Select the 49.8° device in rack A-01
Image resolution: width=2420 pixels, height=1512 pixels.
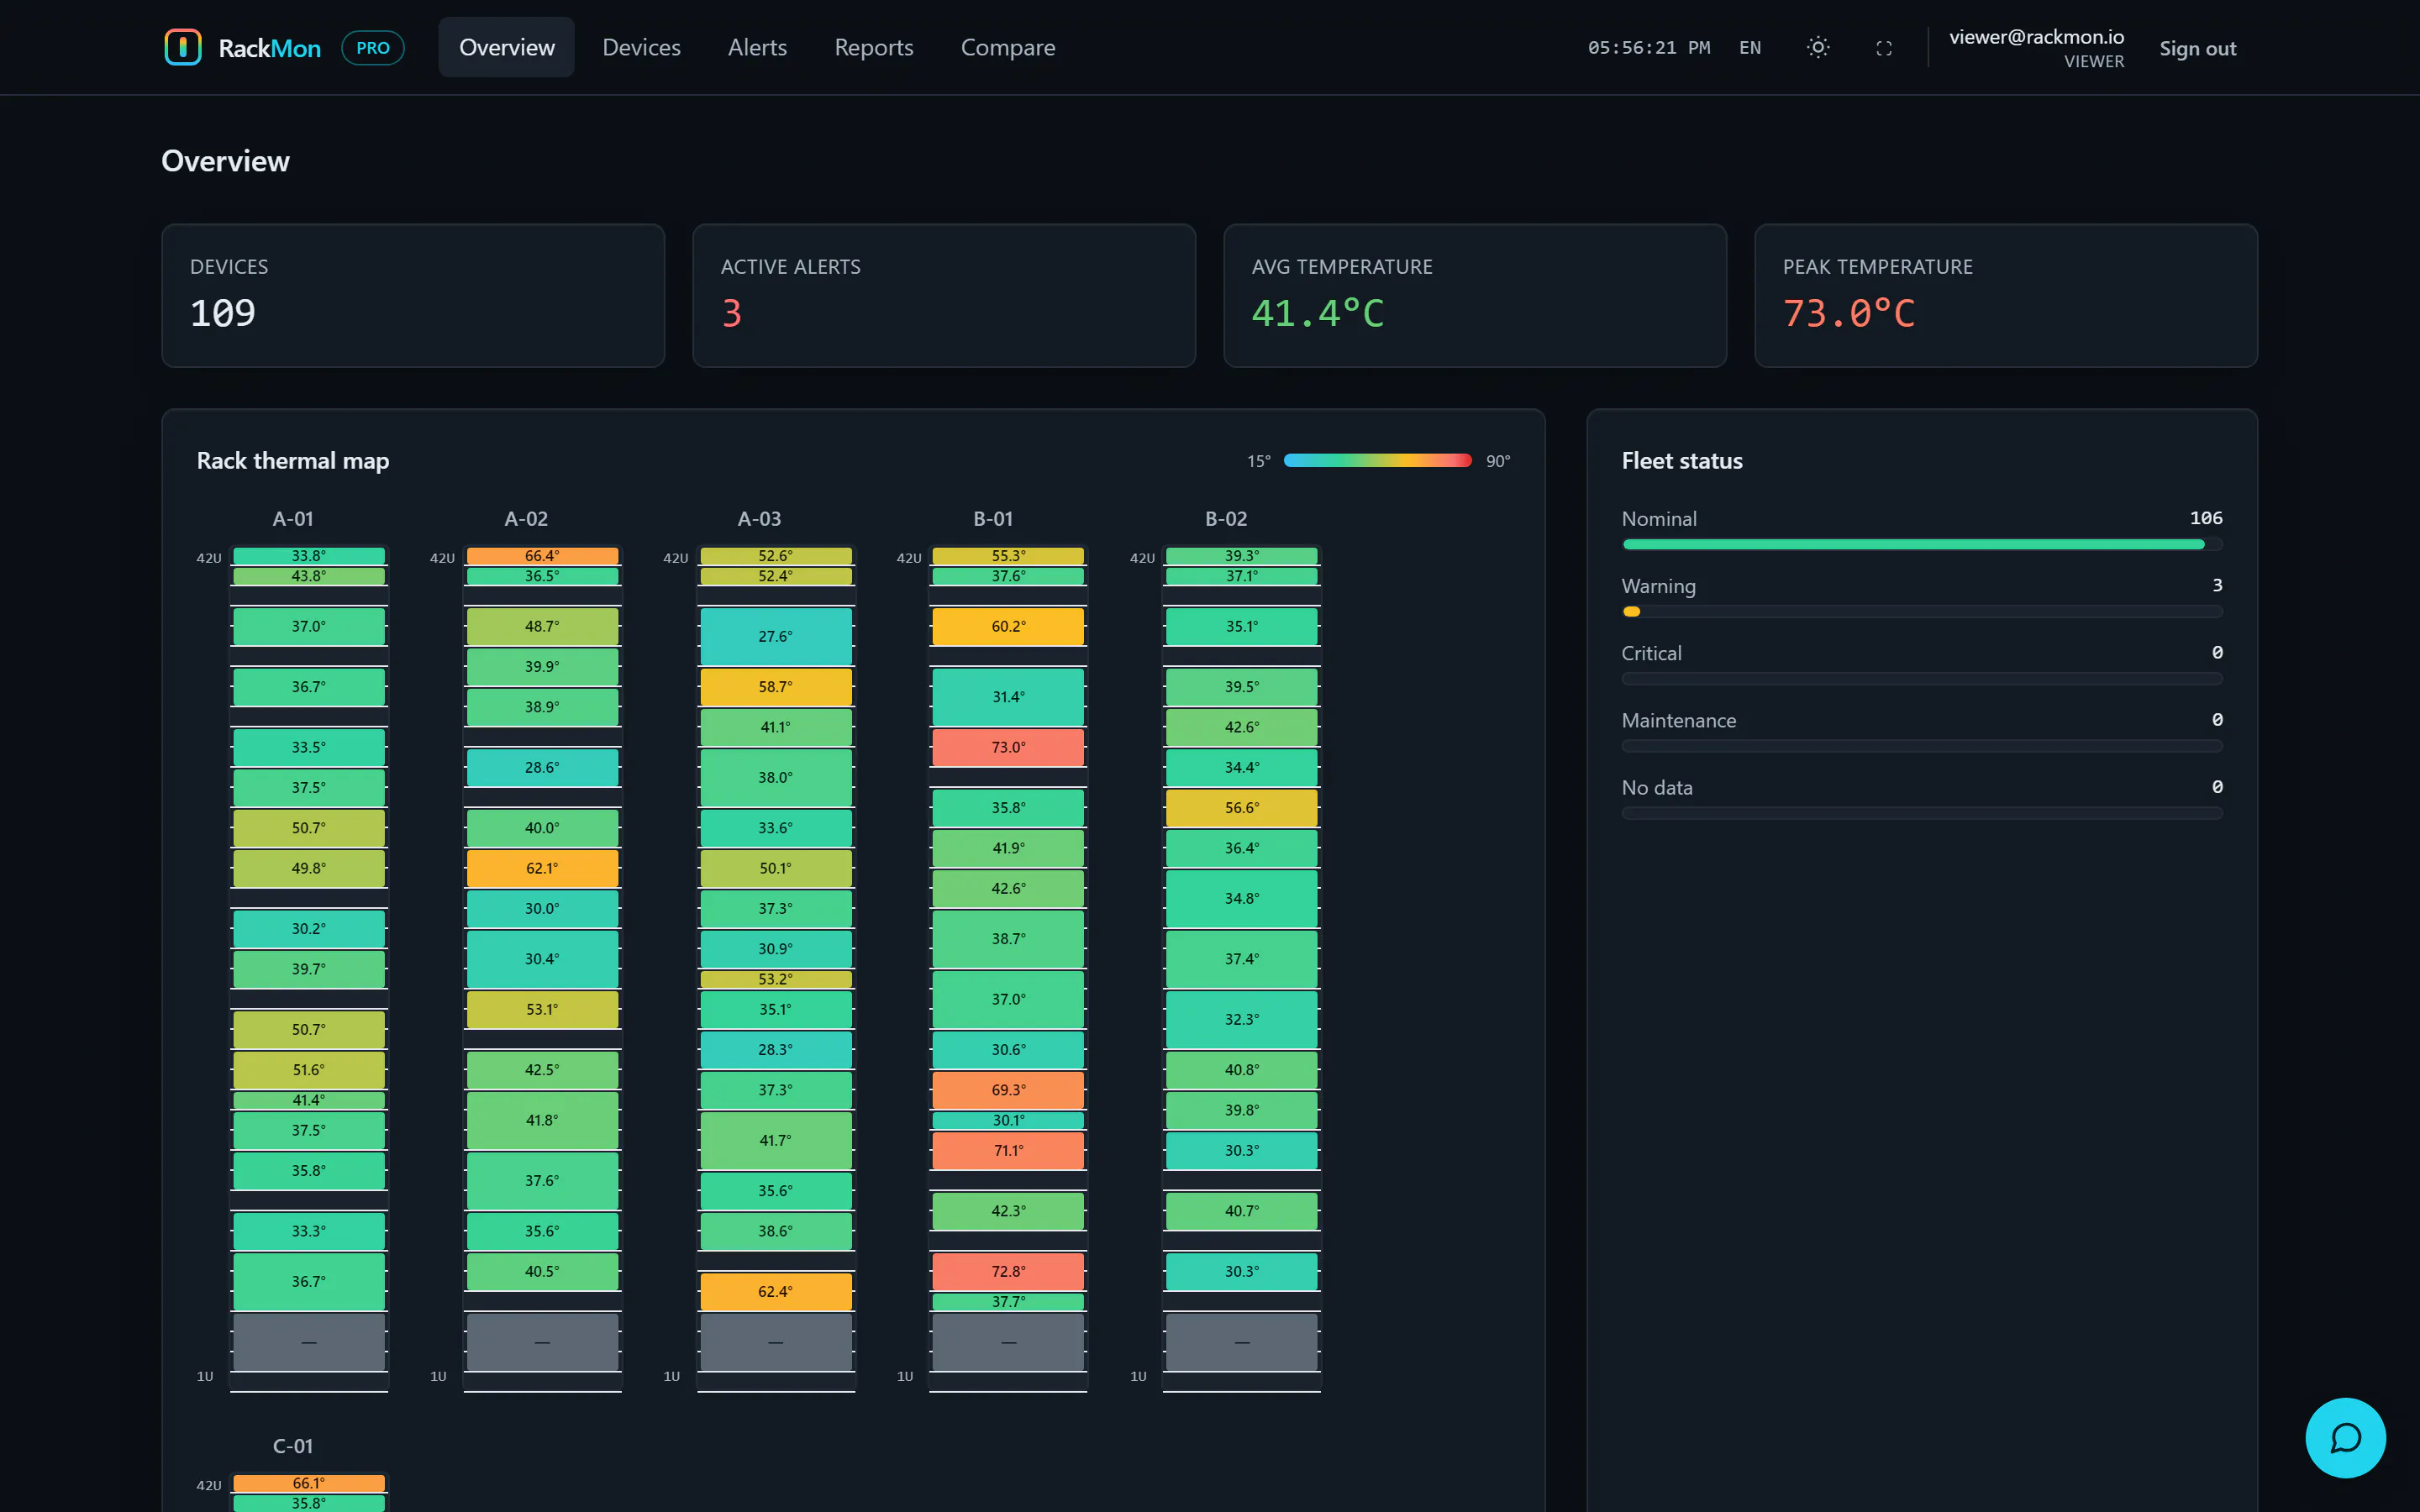click(x=309, y=868)
